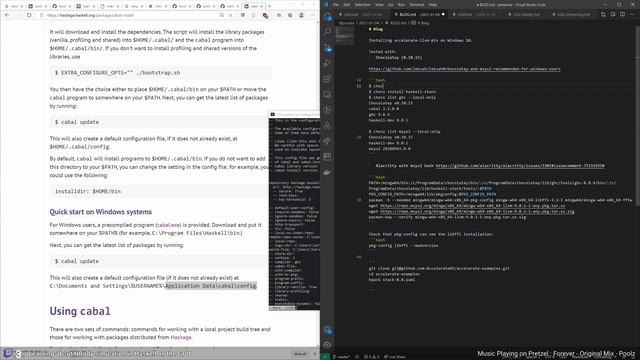Open the Run menu in VS Code
Screen dimensions: 640x360
401,4
